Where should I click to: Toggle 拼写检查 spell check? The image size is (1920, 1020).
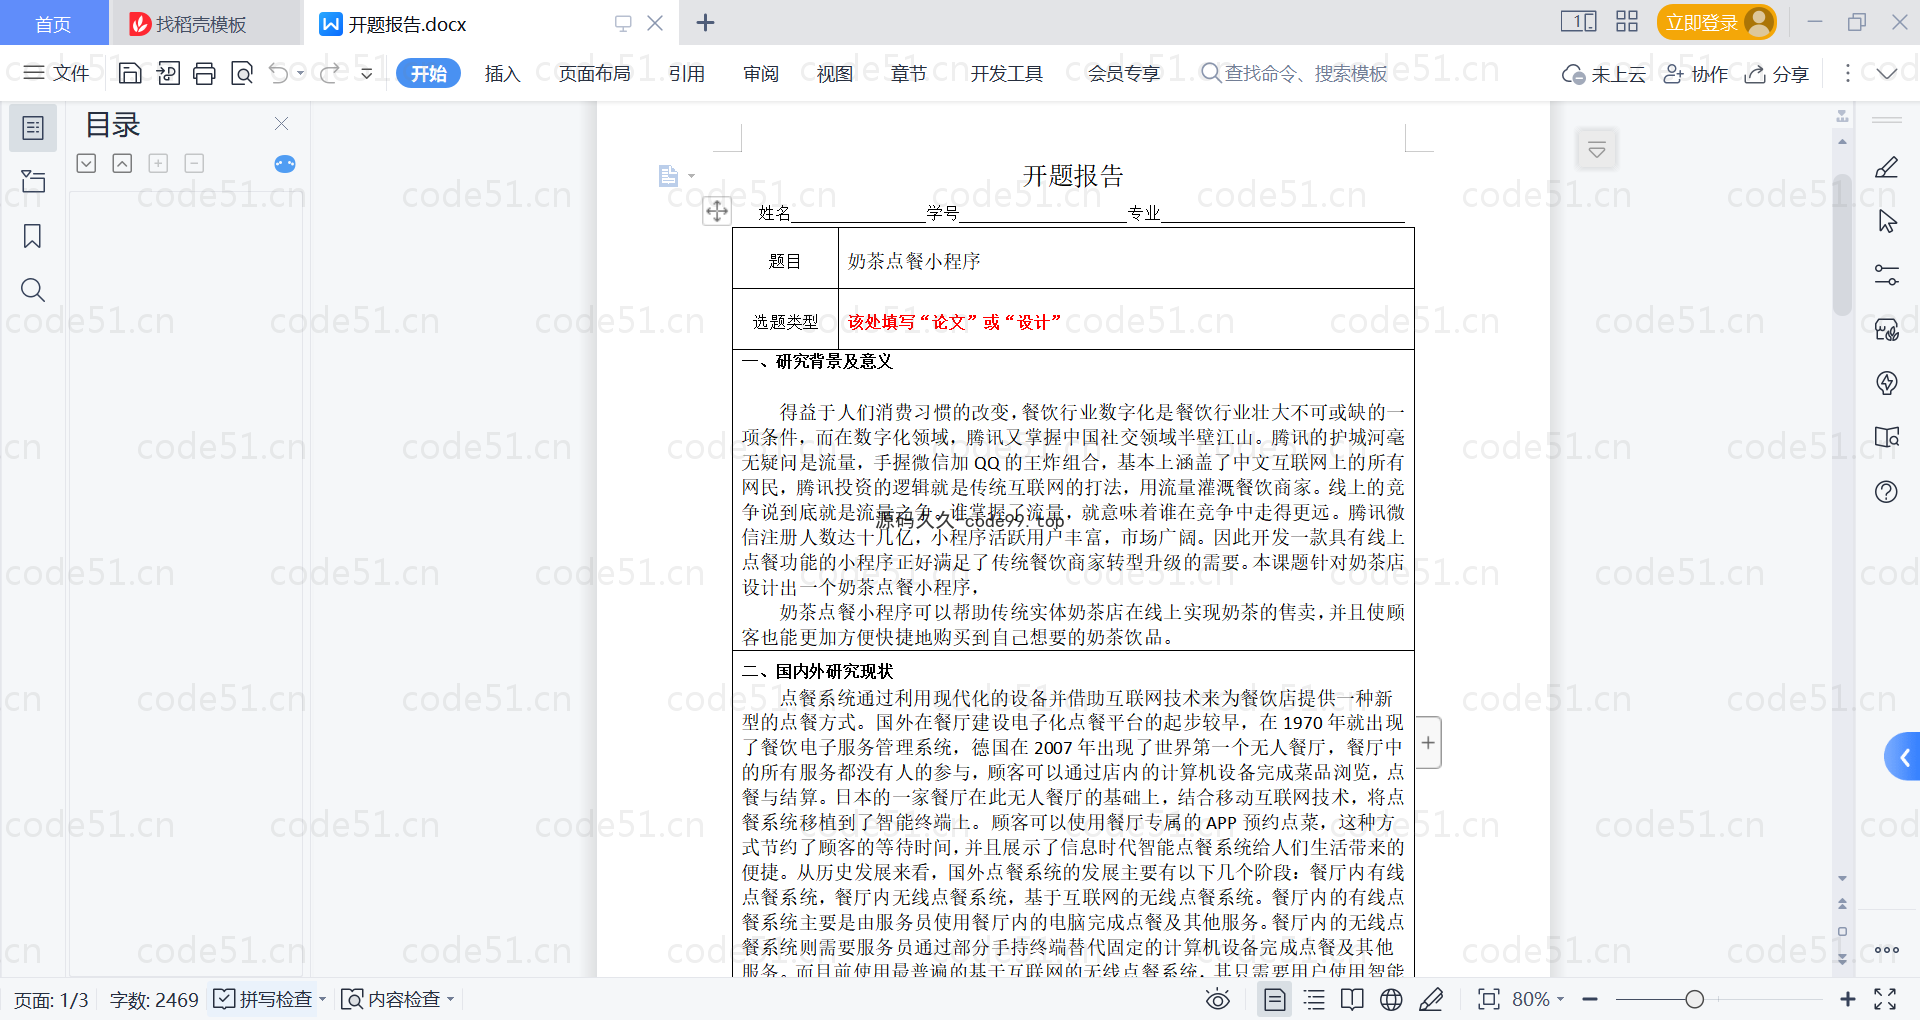pyautogui.click(x=264, y=999)
